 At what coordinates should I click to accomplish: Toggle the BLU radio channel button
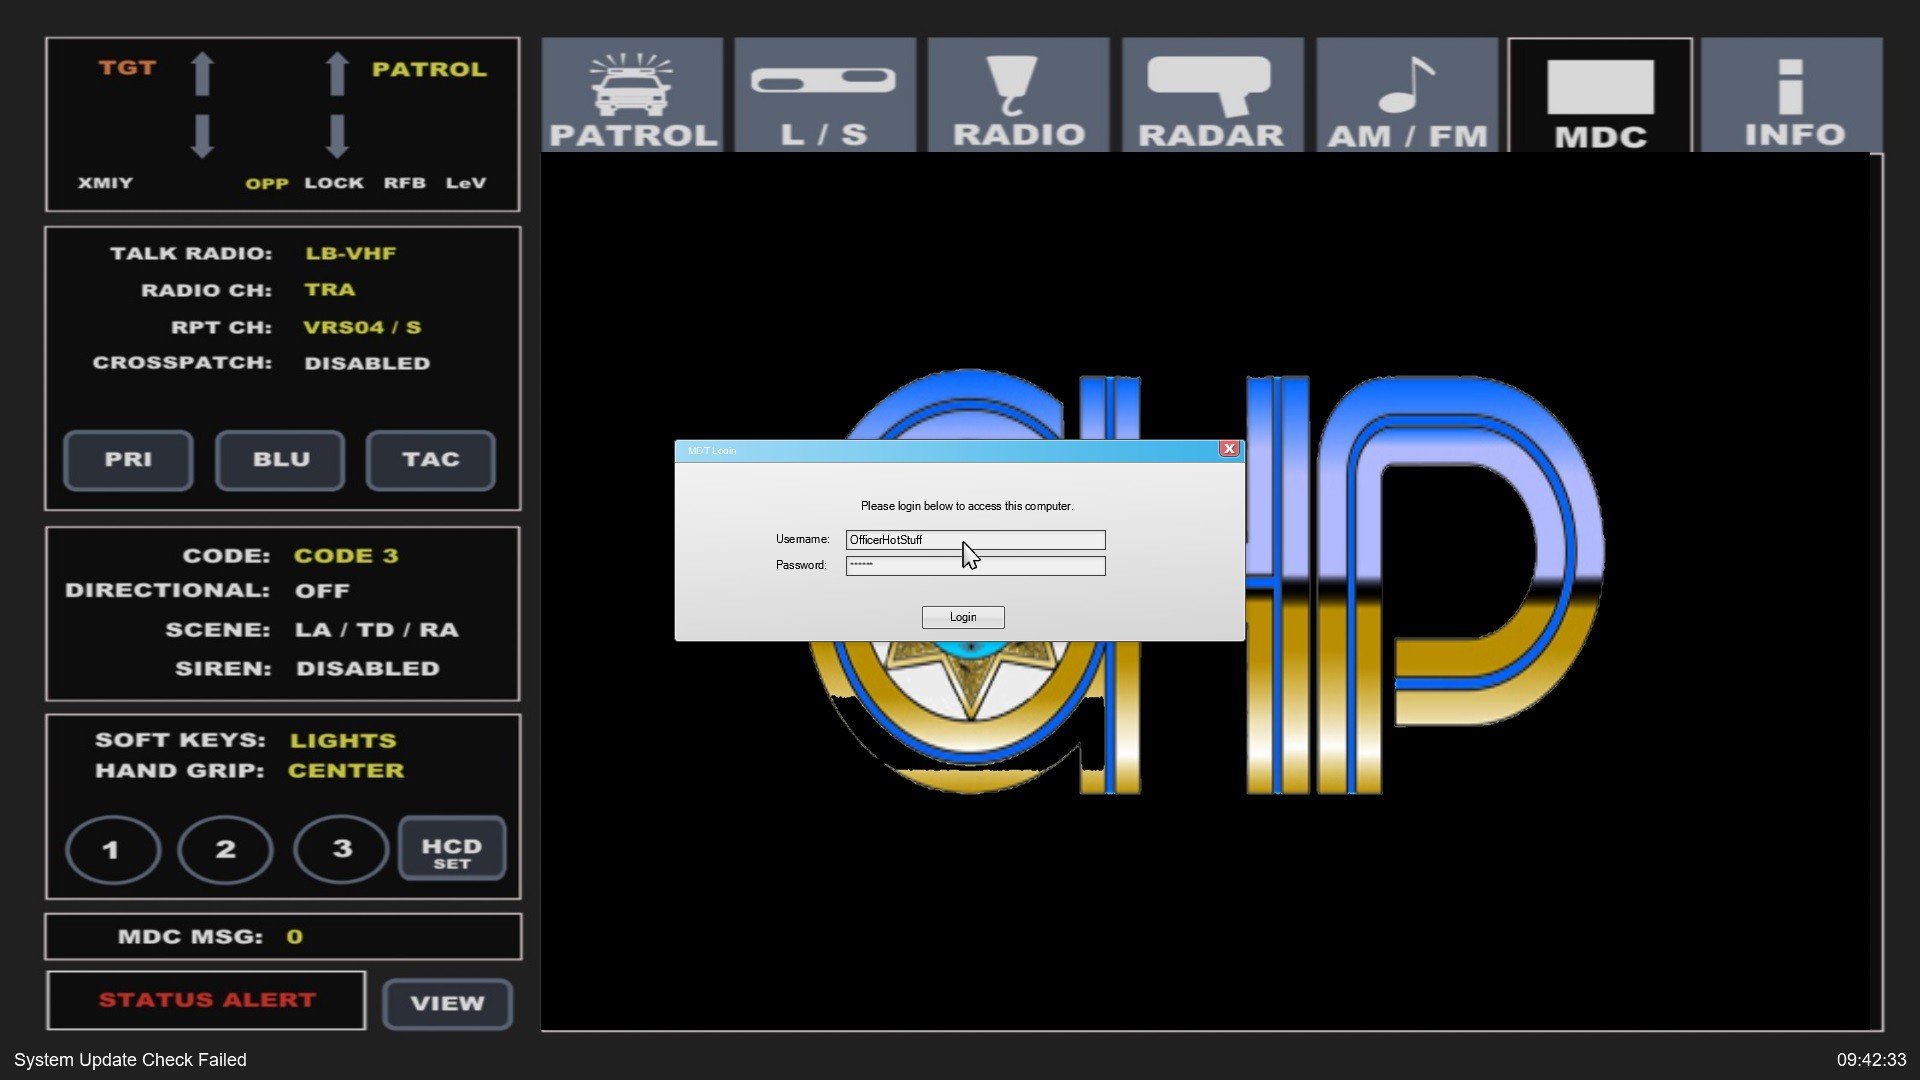[x=281, y=460]
